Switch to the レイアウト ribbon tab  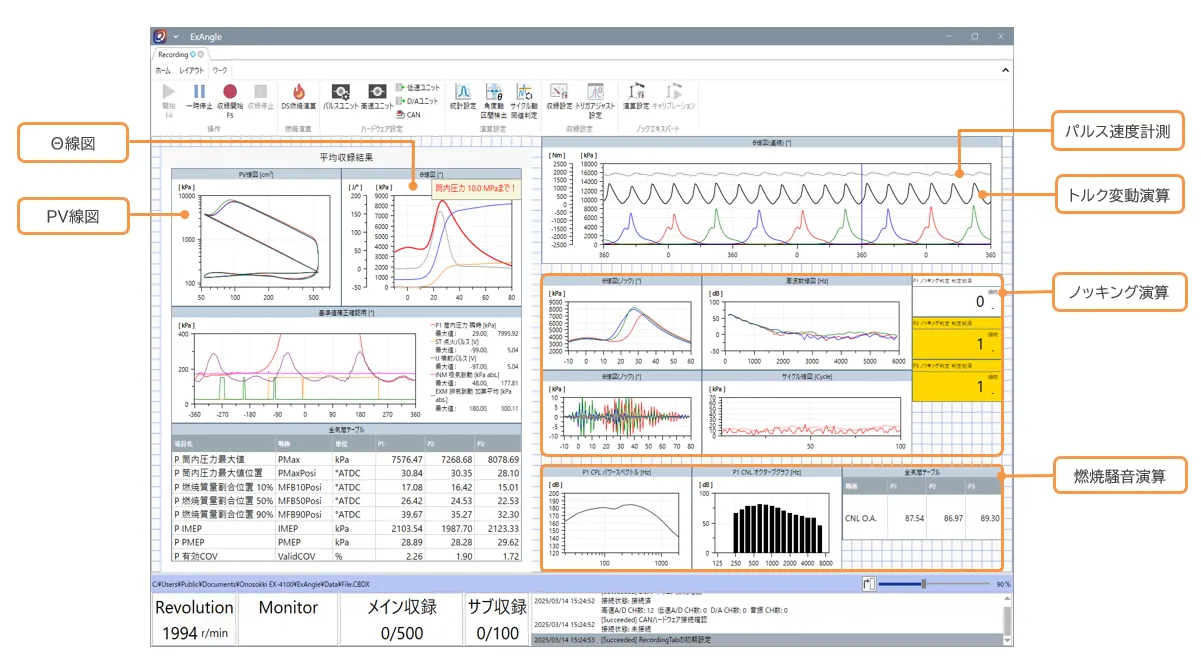[191, 71]
